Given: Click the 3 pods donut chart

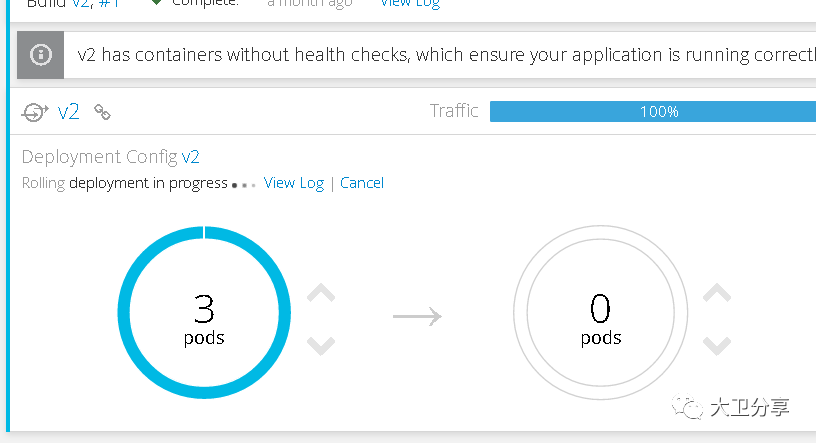Looking at the screenshot, I should coord(204,312).
